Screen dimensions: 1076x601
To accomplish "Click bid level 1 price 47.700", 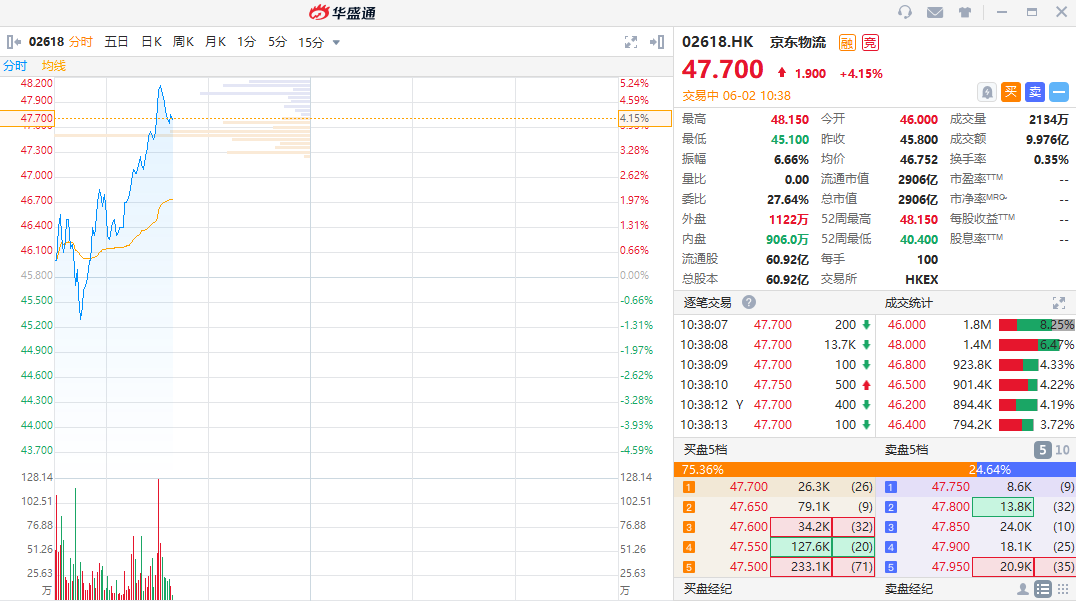I will (x=749, y=487).
